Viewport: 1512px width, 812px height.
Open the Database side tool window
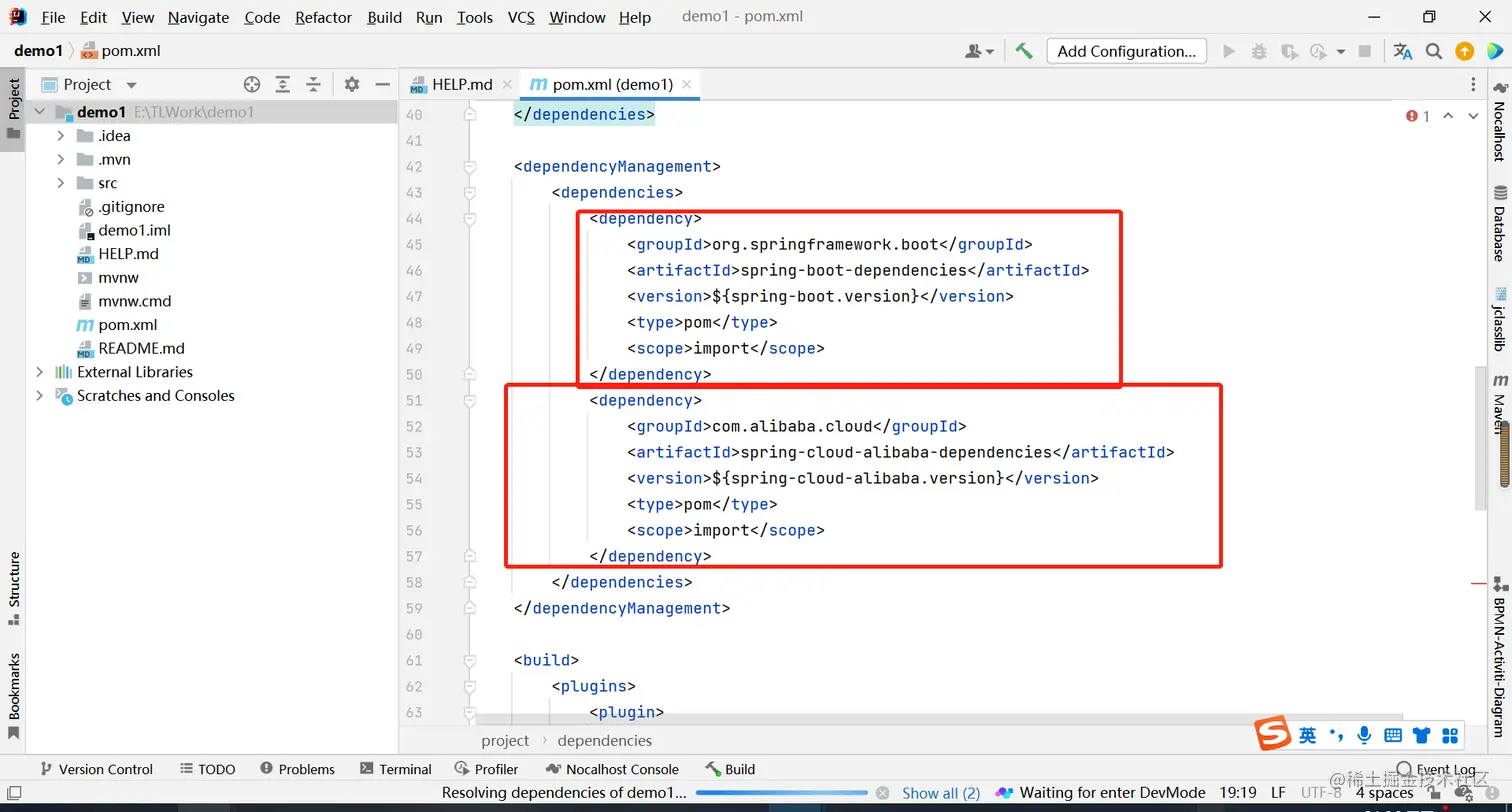[1500, 222]
